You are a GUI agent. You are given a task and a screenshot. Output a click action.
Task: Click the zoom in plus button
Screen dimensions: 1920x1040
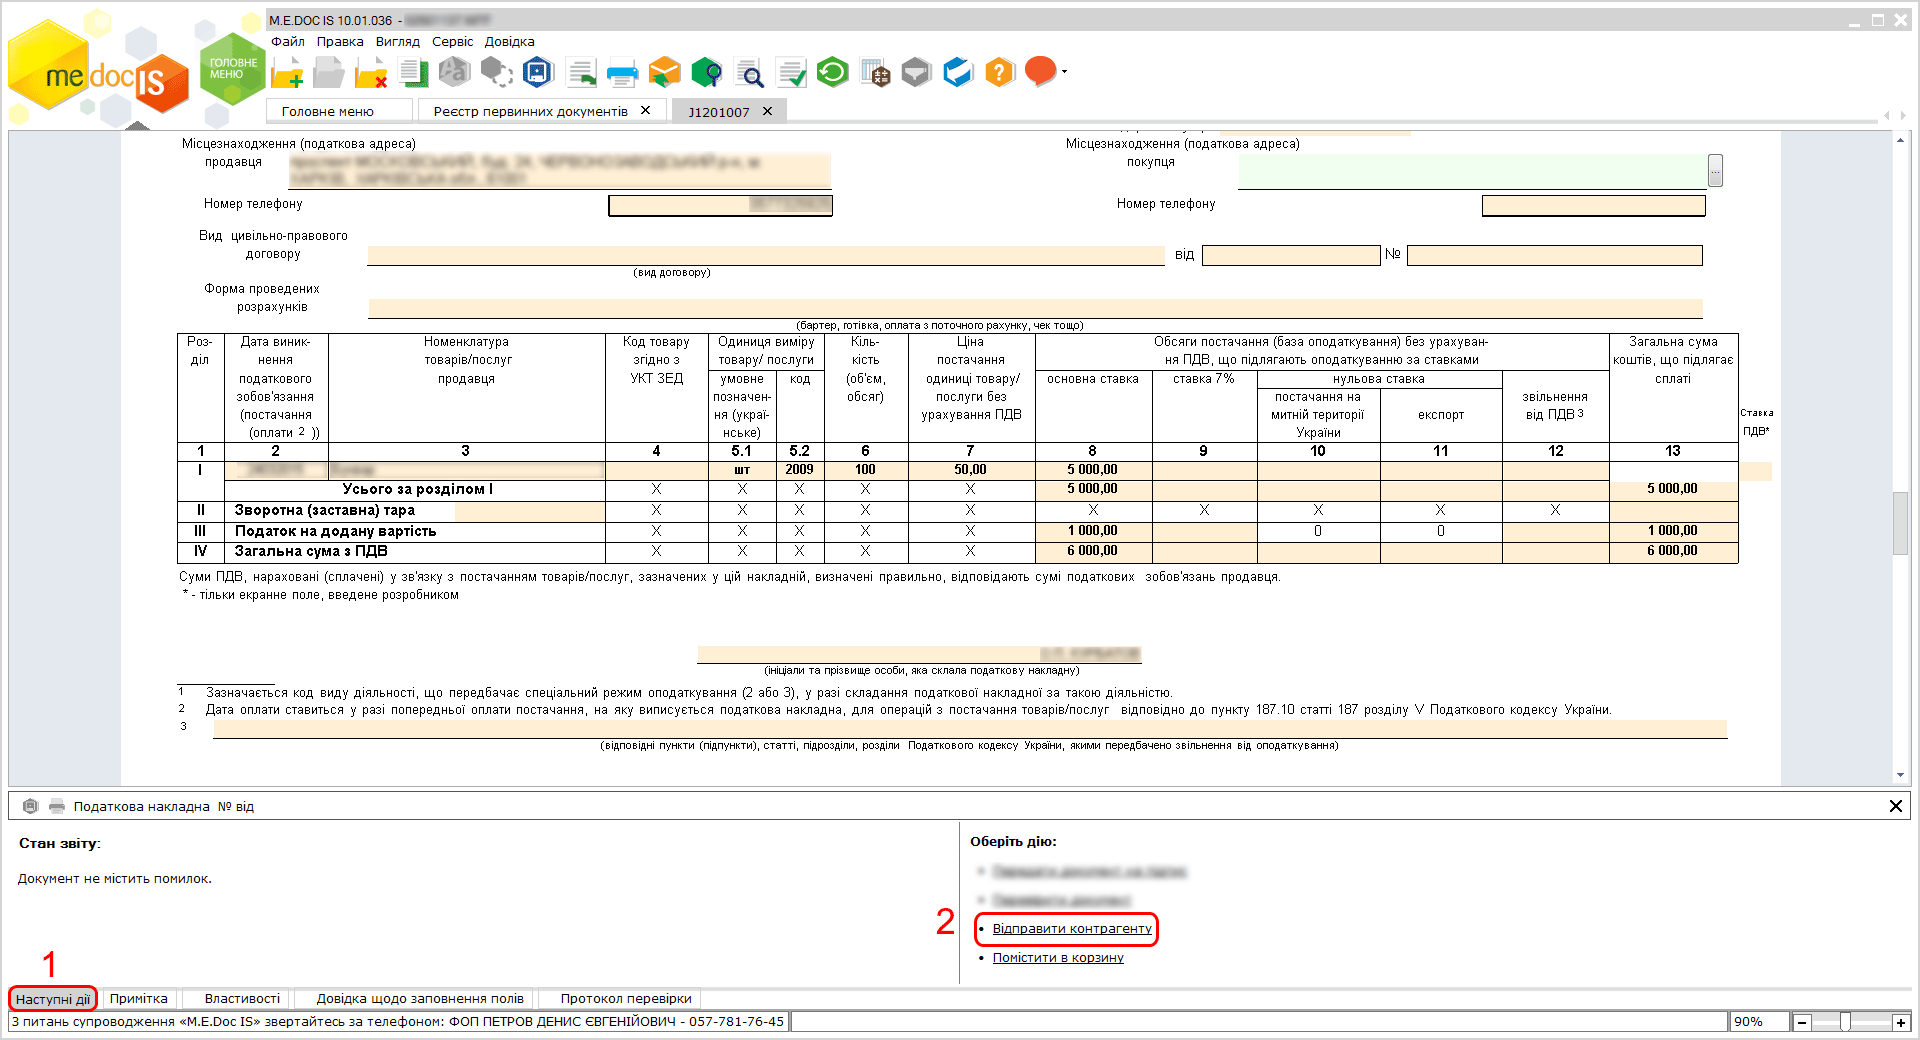point(1901,1022)
